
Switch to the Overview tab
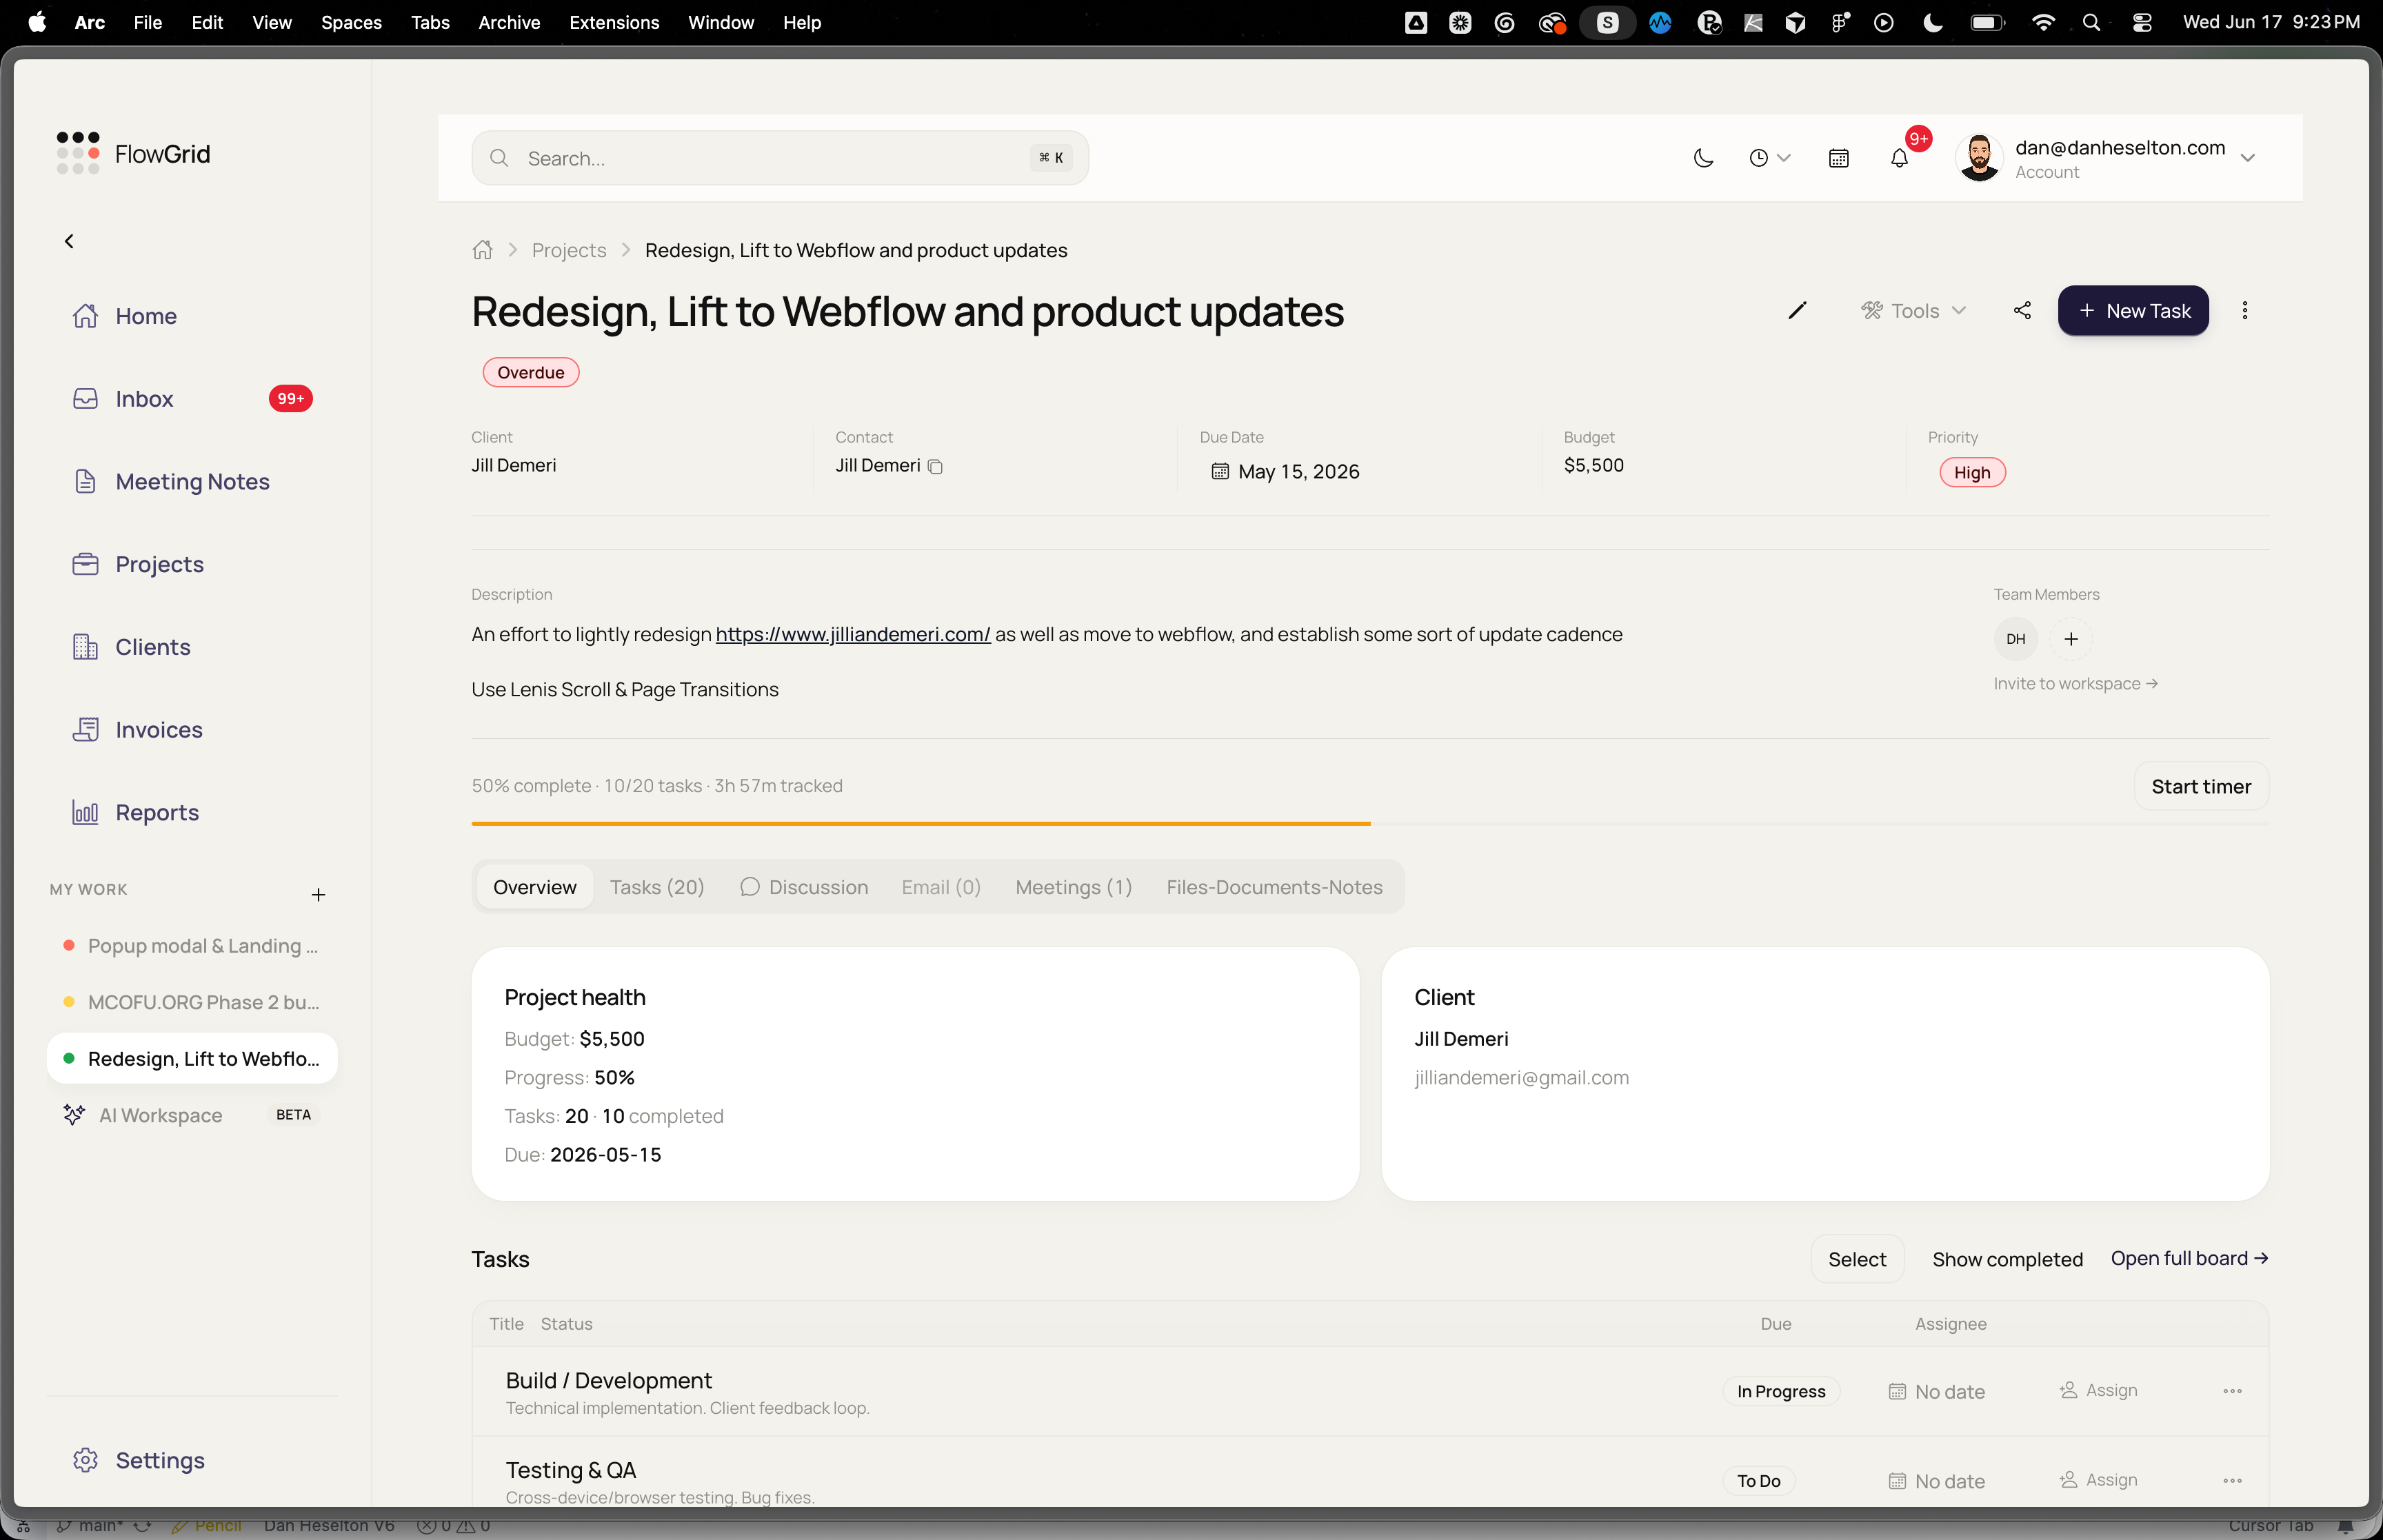(x=535, y=887)
